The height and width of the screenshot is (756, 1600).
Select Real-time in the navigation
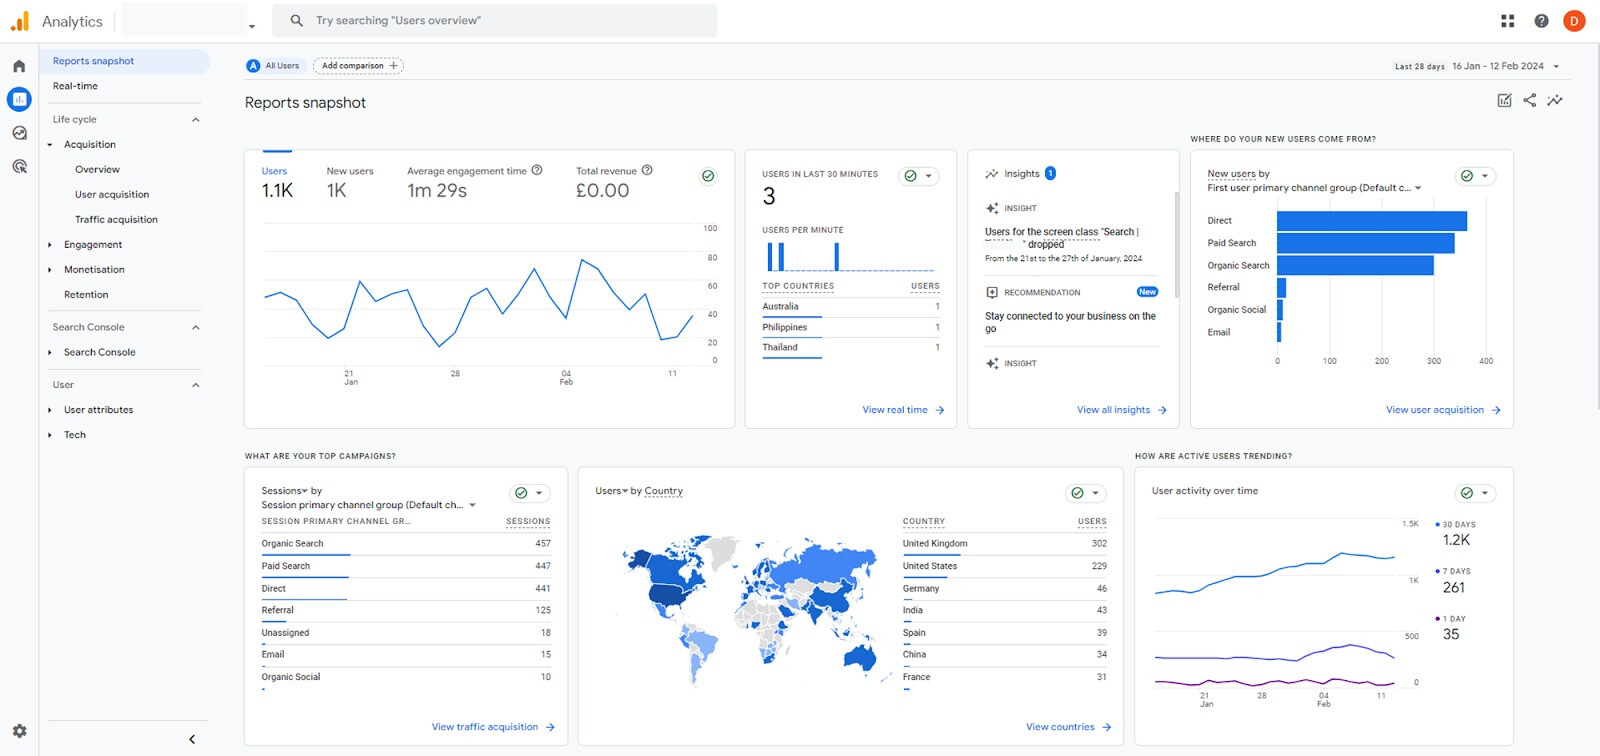click(75, 86)
